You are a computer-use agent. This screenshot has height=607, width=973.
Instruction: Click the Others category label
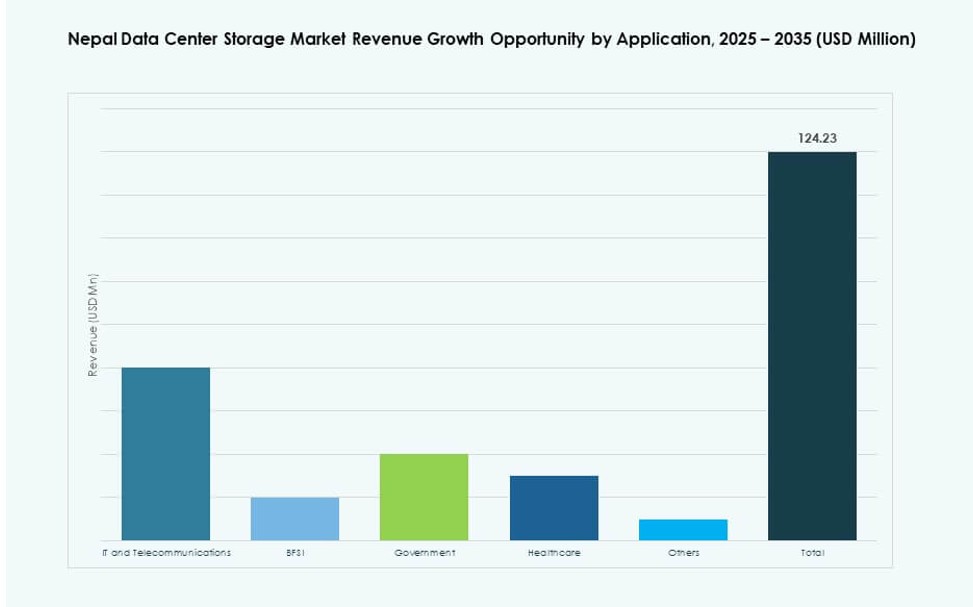[686, 551]
